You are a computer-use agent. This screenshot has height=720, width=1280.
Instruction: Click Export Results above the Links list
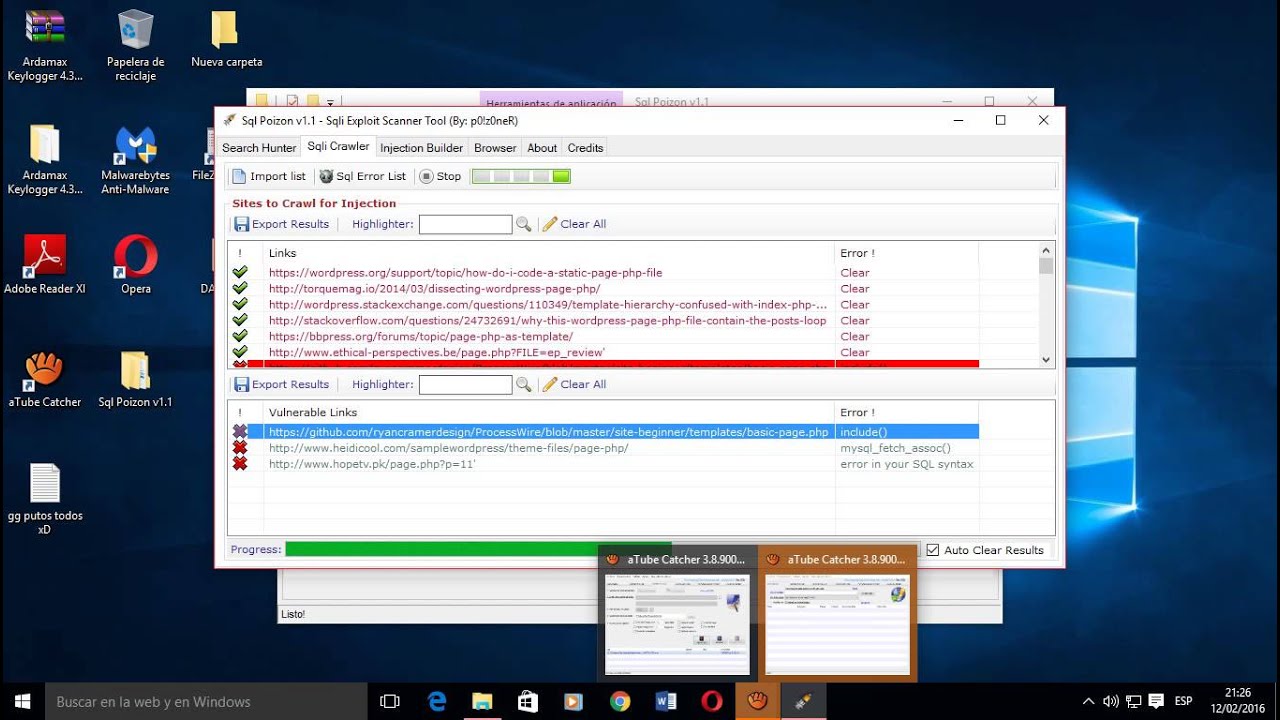(282, 224)
